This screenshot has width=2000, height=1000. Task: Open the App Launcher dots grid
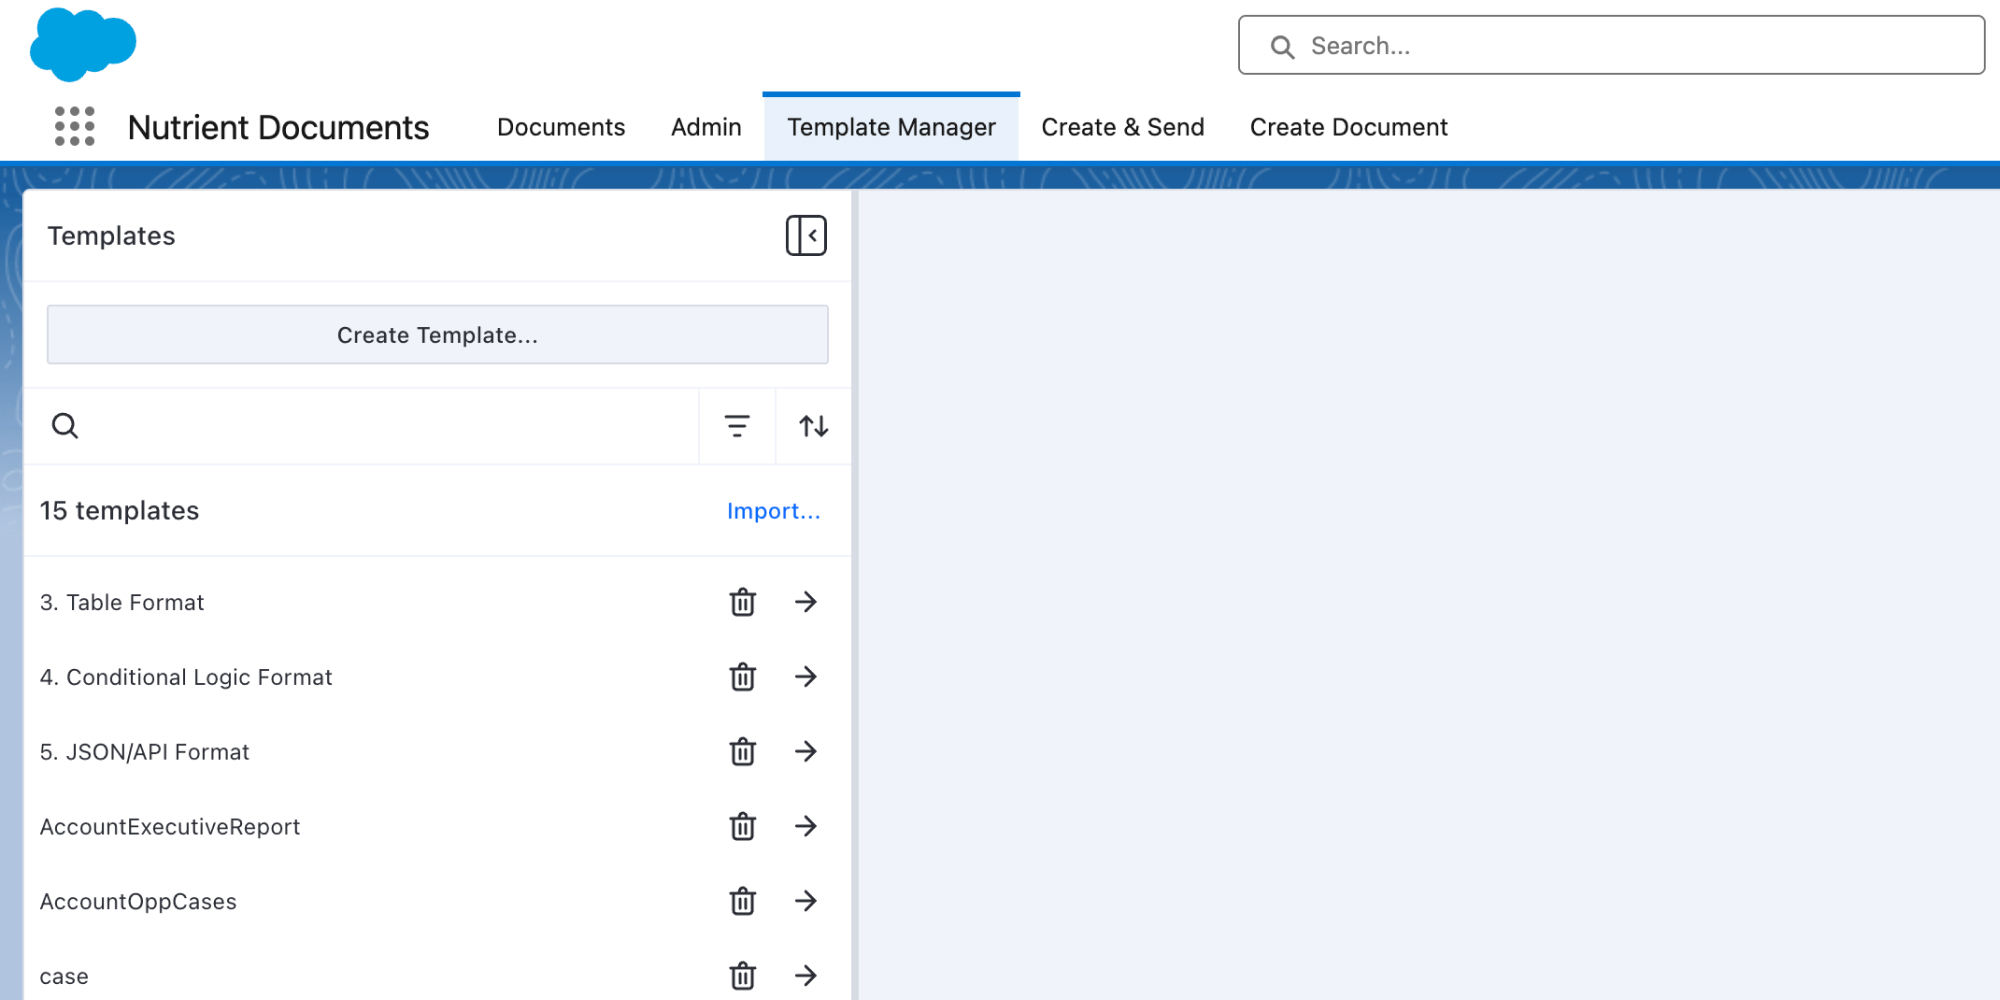click(75, 127)
